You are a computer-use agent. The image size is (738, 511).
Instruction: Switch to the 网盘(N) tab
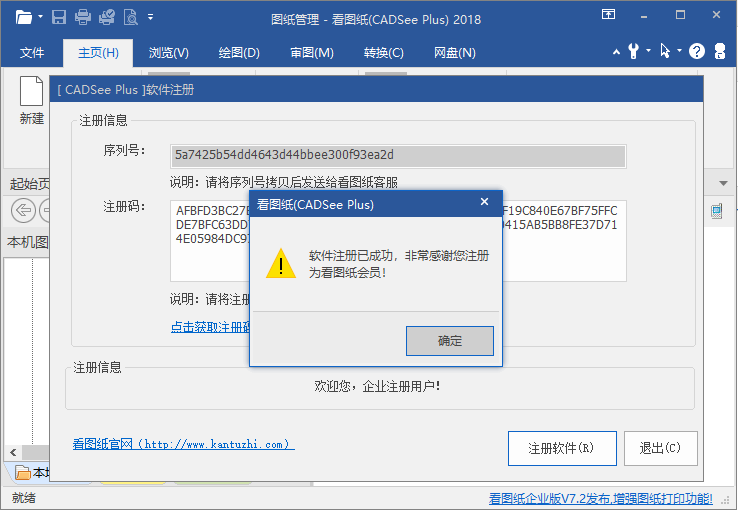coord(454,53)
